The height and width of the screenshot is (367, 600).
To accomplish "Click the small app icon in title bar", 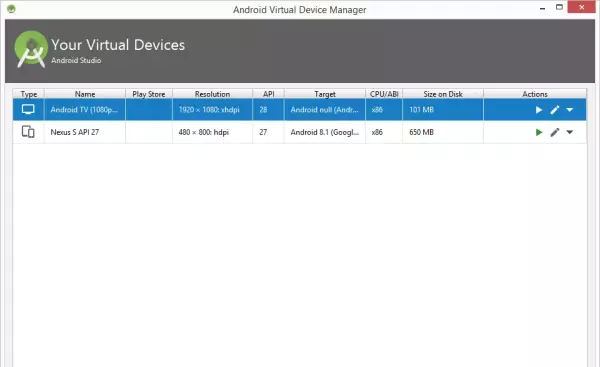I will tap(11, 8).
